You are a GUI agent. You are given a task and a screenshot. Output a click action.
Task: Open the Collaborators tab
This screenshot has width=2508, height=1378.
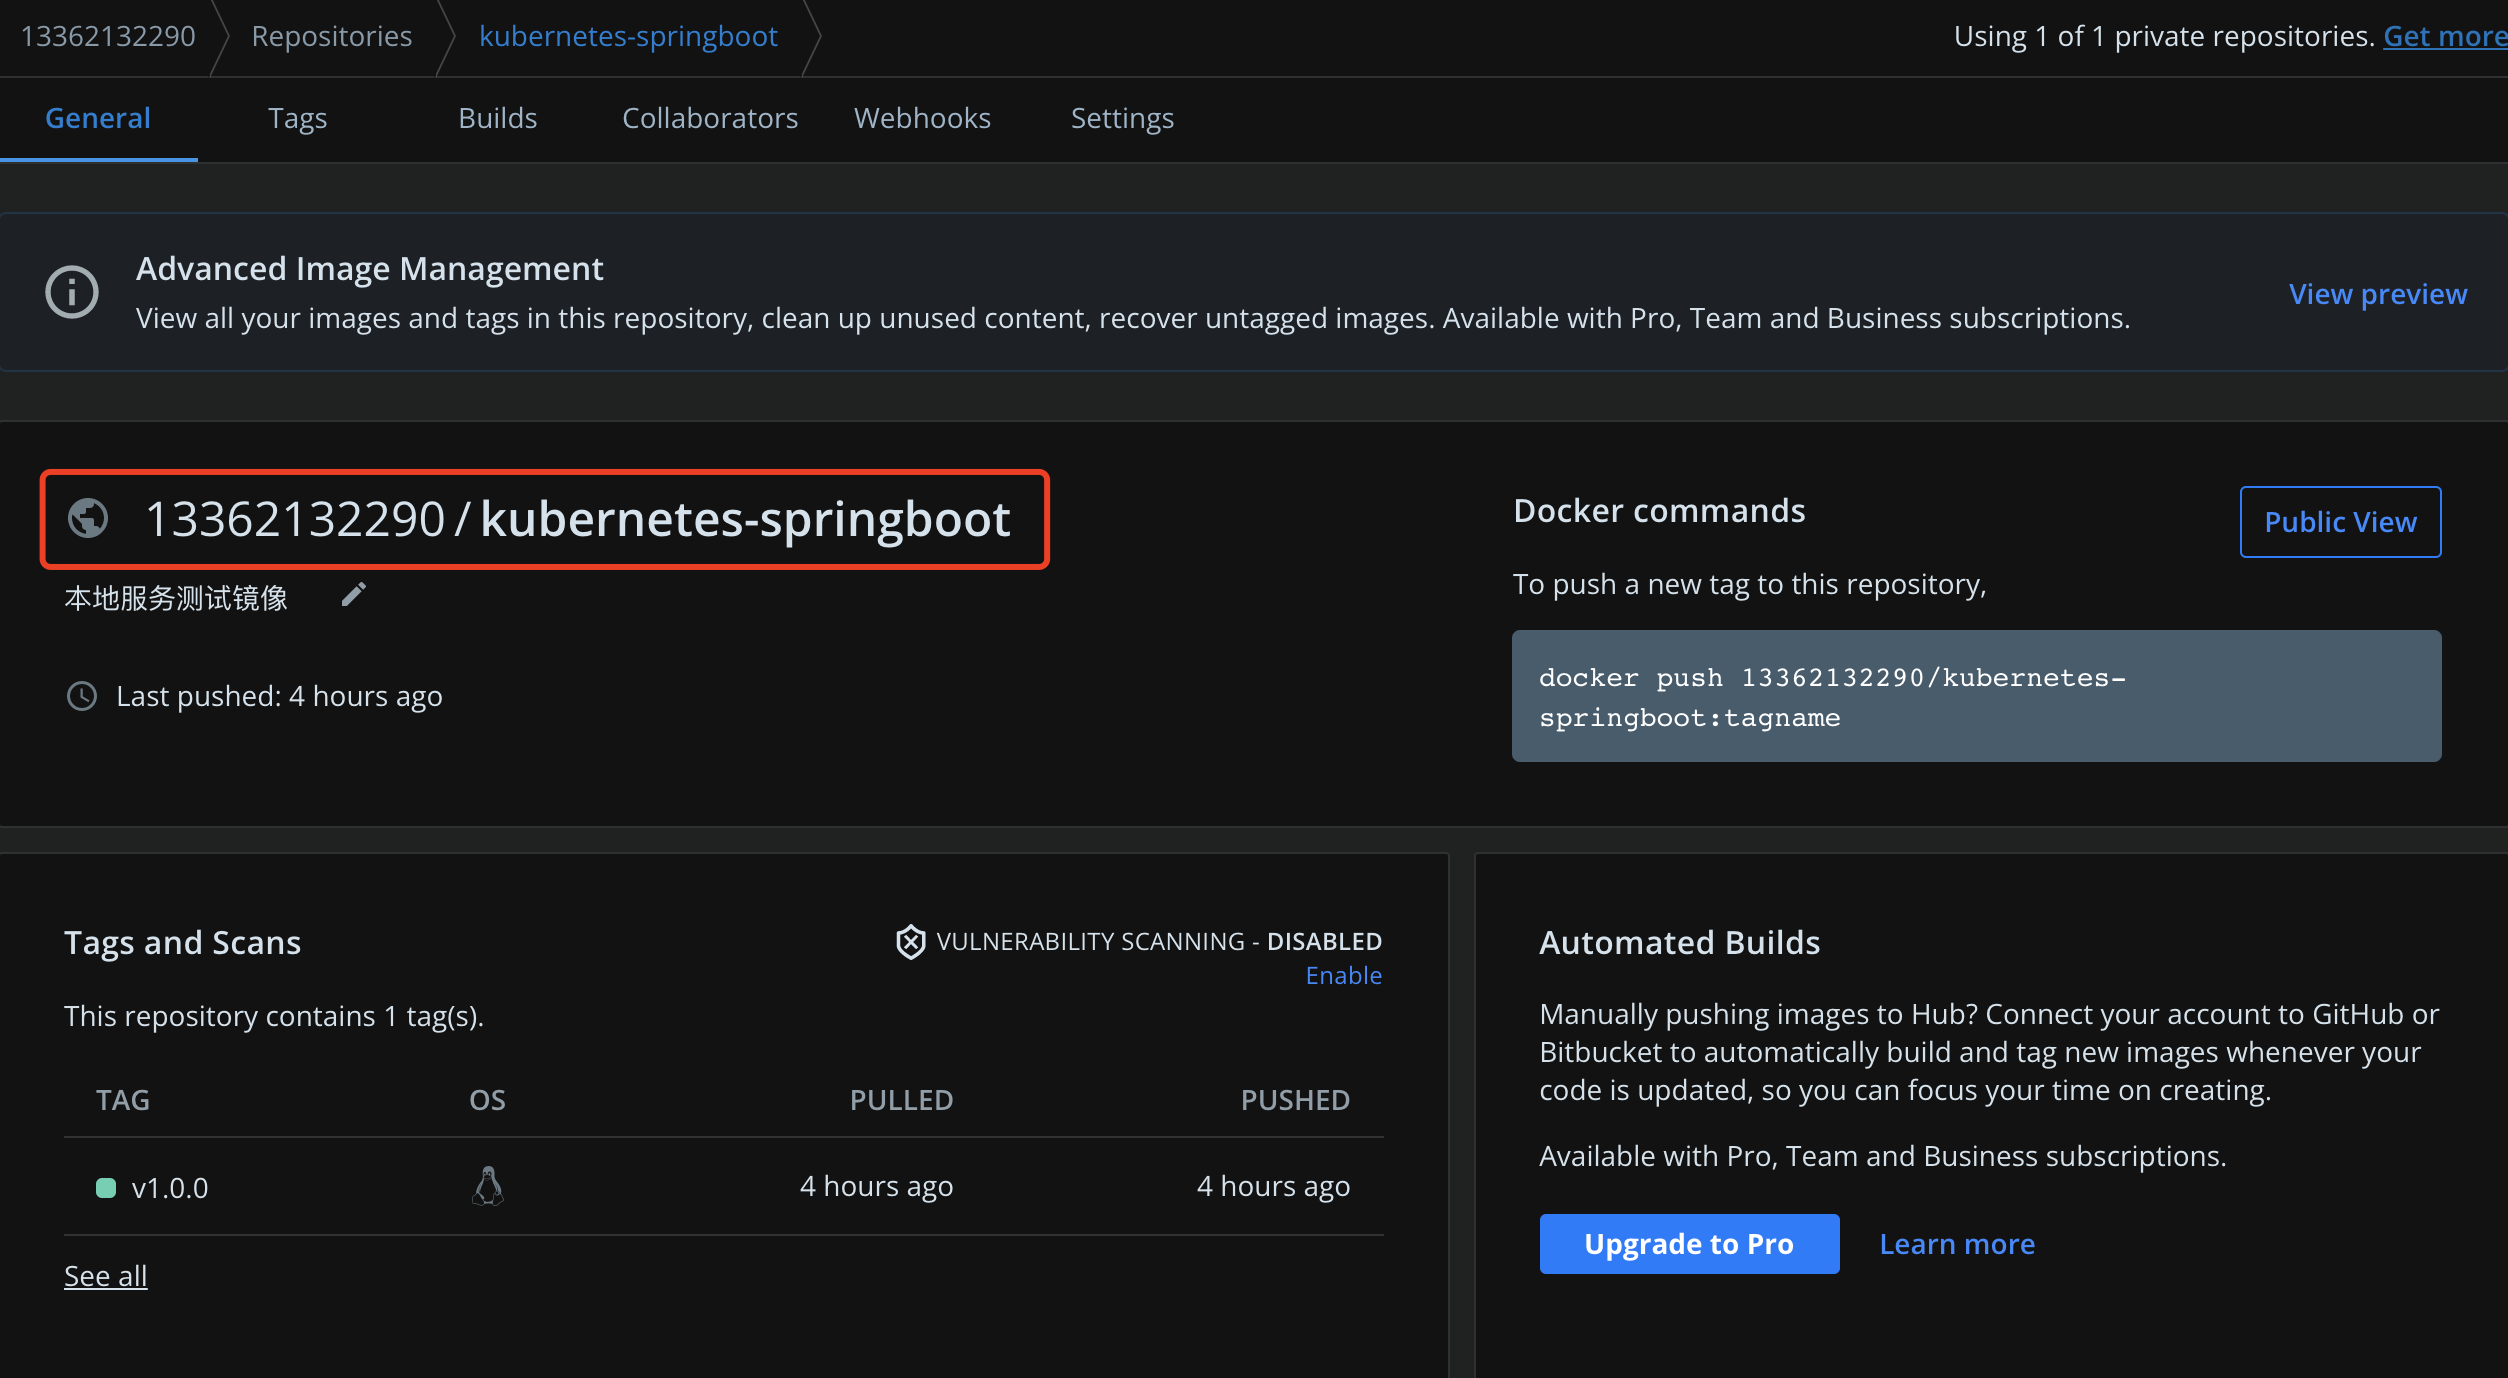tap(710, 118)
